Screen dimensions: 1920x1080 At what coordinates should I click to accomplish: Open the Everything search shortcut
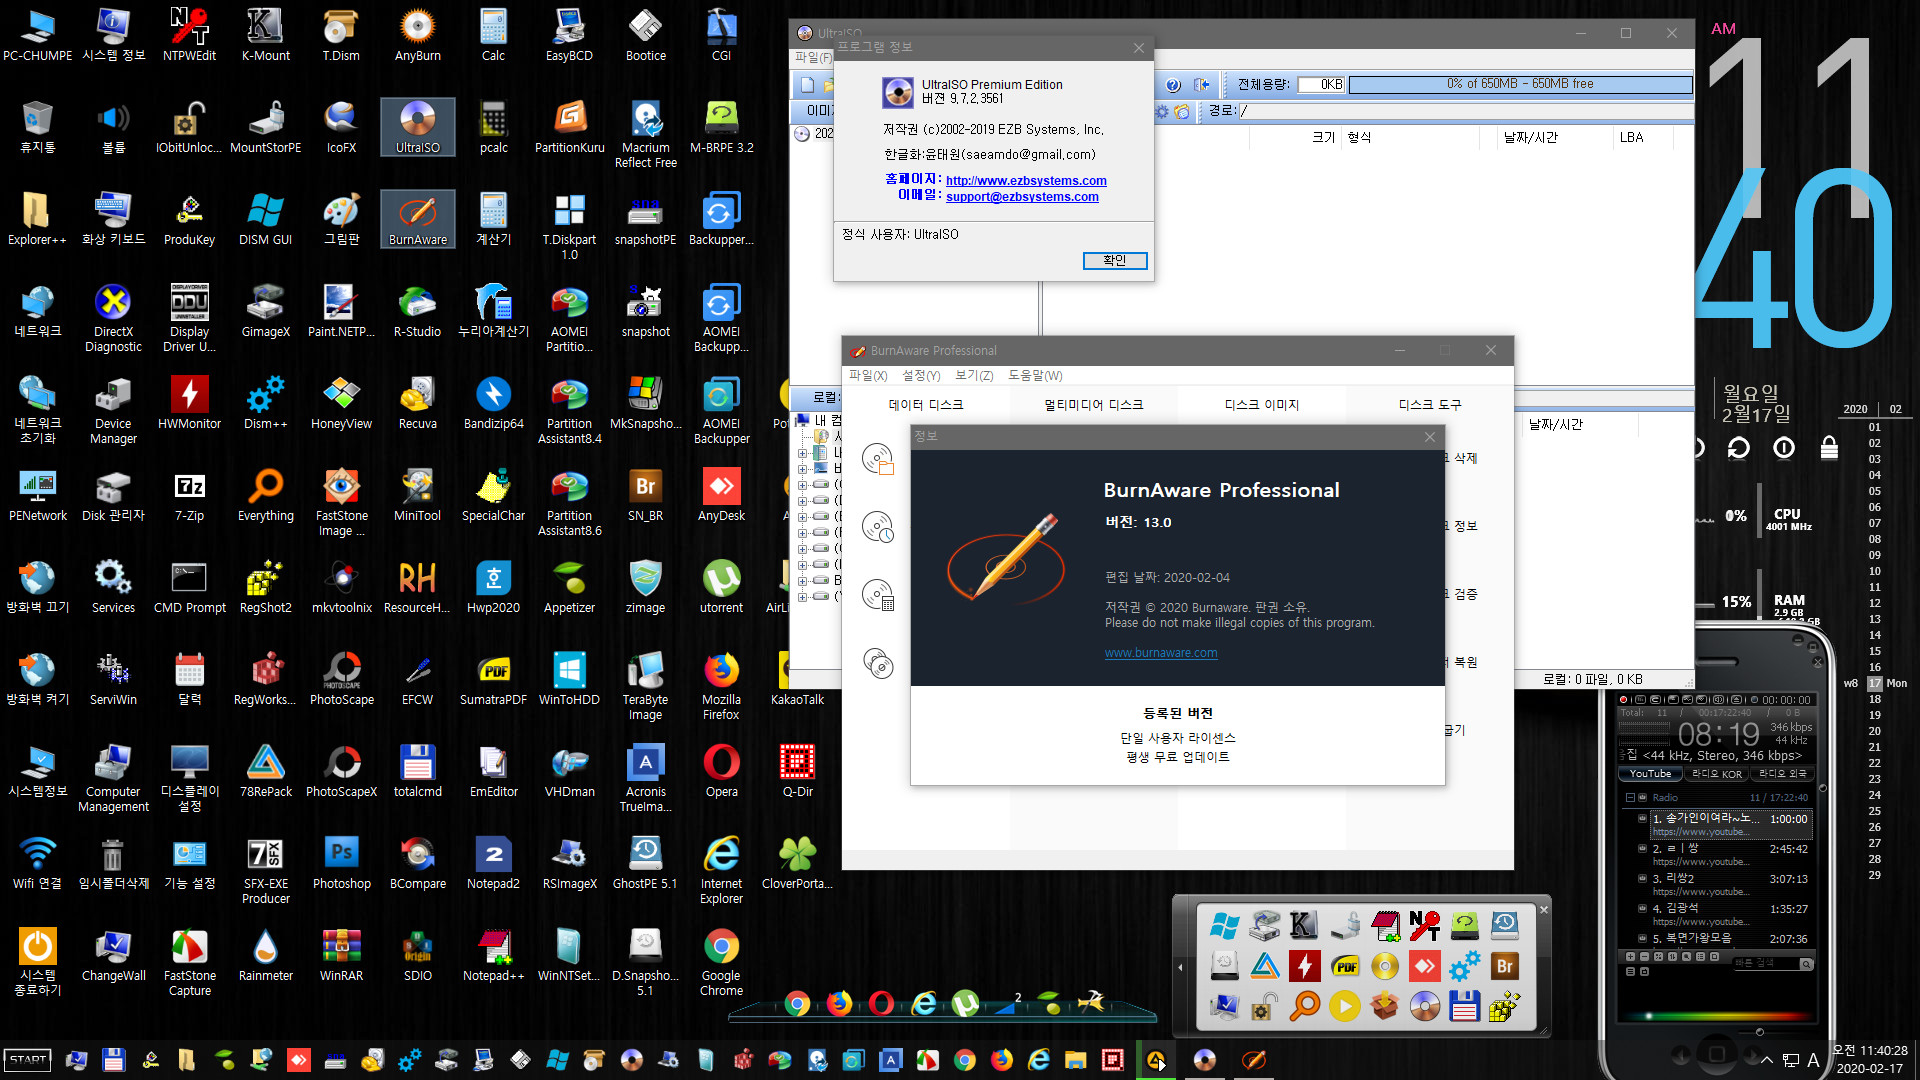click(x=265, y=495)
